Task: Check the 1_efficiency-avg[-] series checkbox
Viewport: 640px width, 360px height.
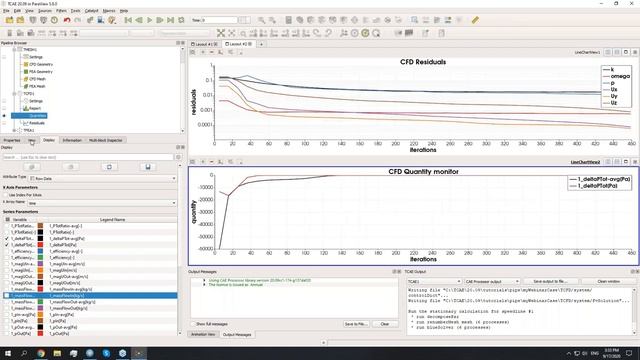Action: point(7,251)
